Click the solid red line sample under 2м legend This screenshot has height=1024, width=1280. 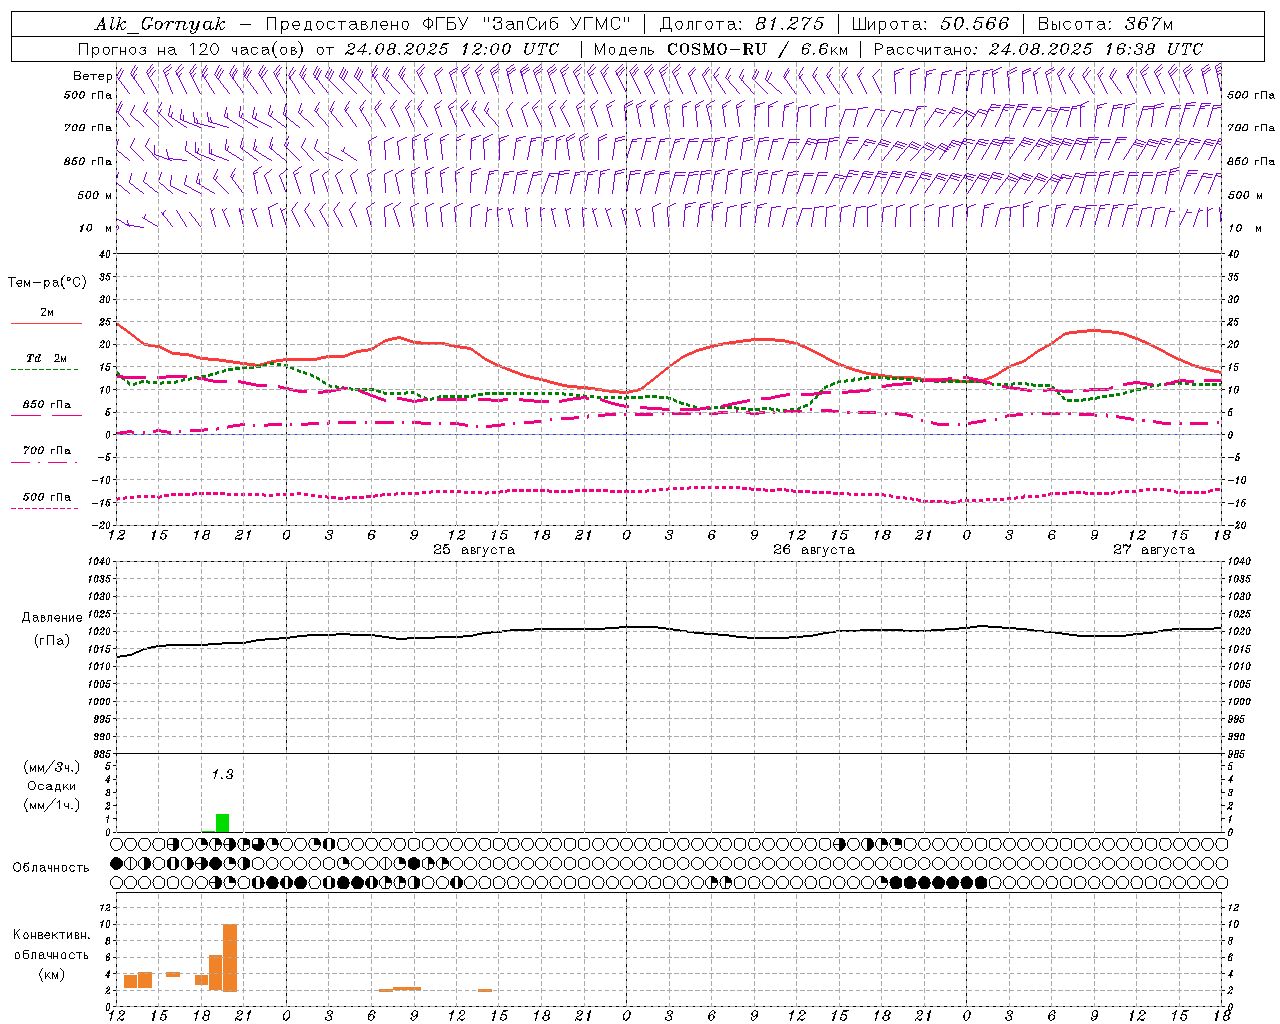(46, 323)
